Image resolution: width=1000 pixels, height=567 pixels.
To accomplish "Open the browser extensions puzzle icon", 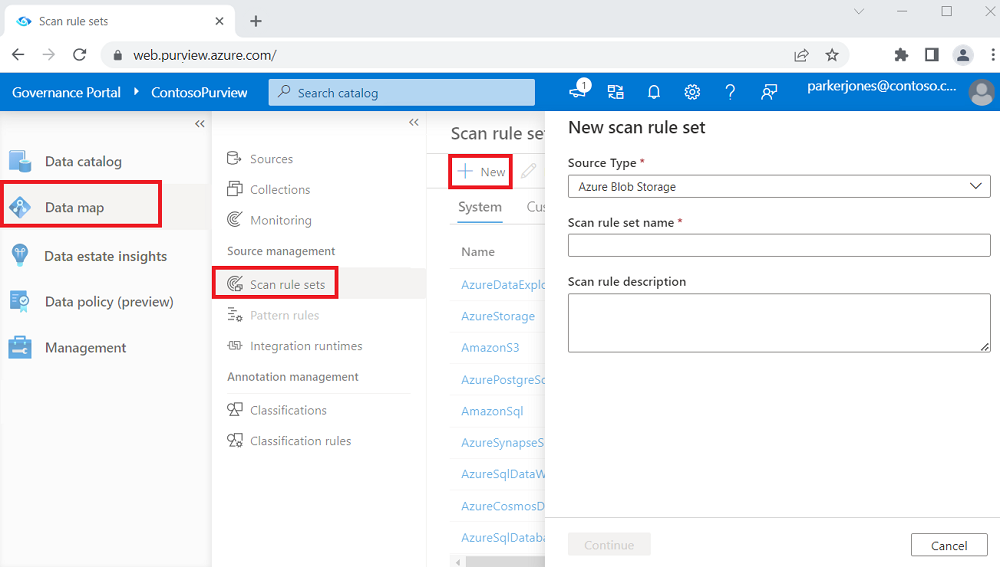I will coord(901,55).
